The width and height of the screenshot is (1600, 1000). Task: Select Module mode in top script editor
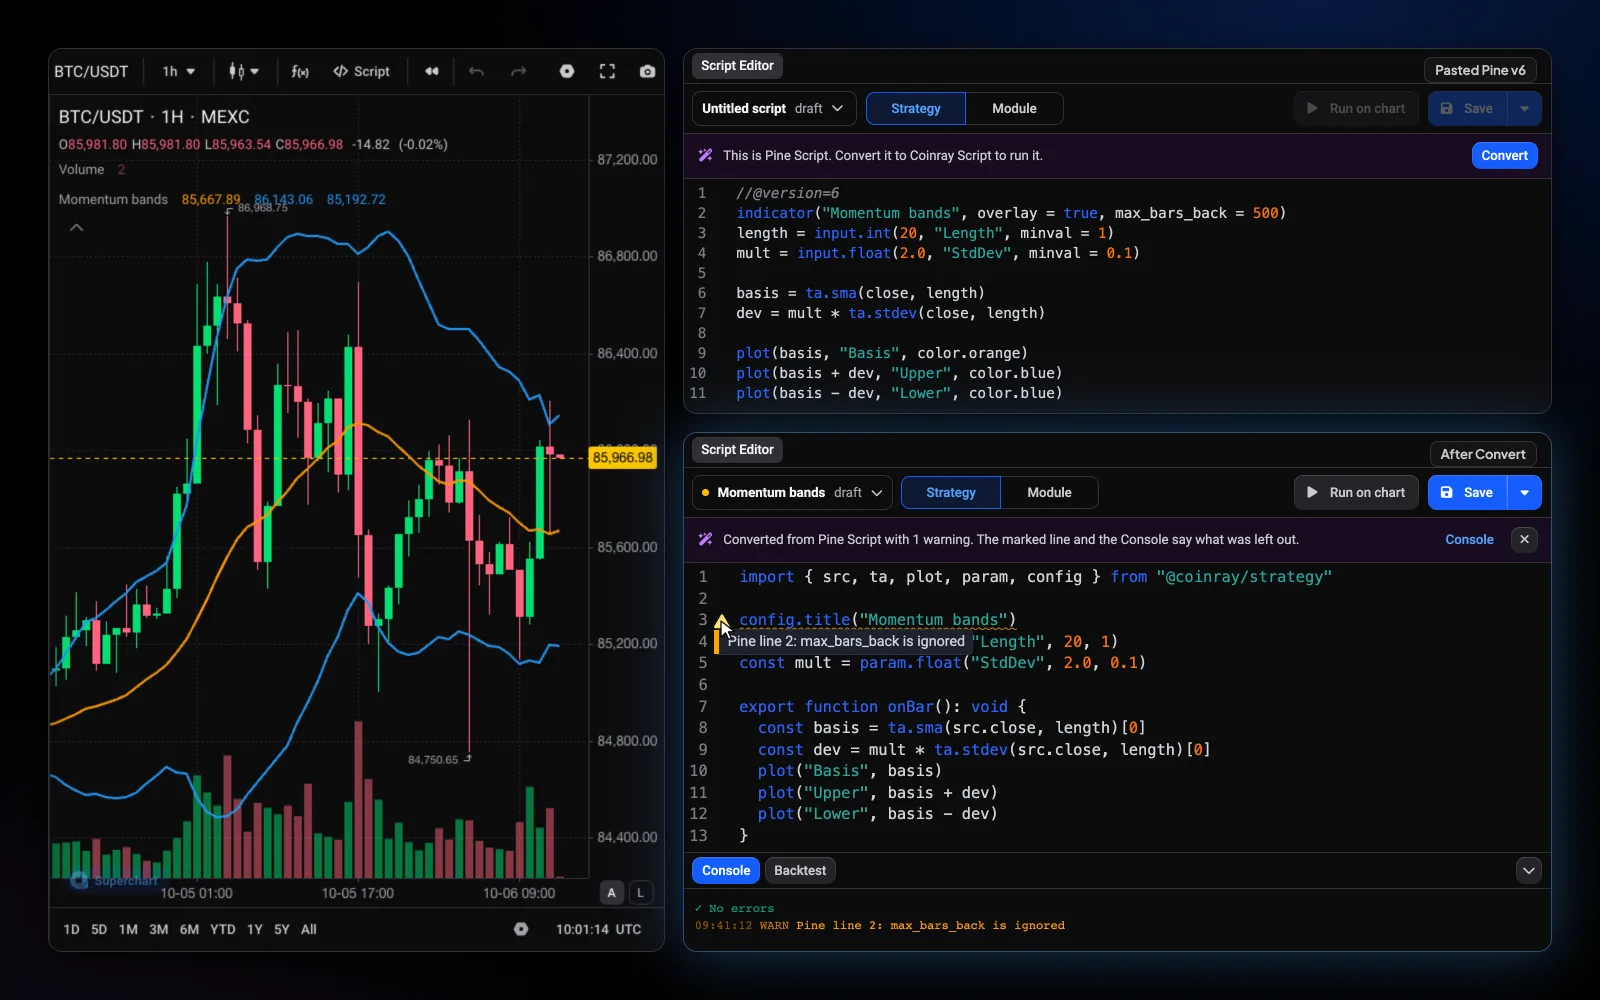pos(1014,108)
